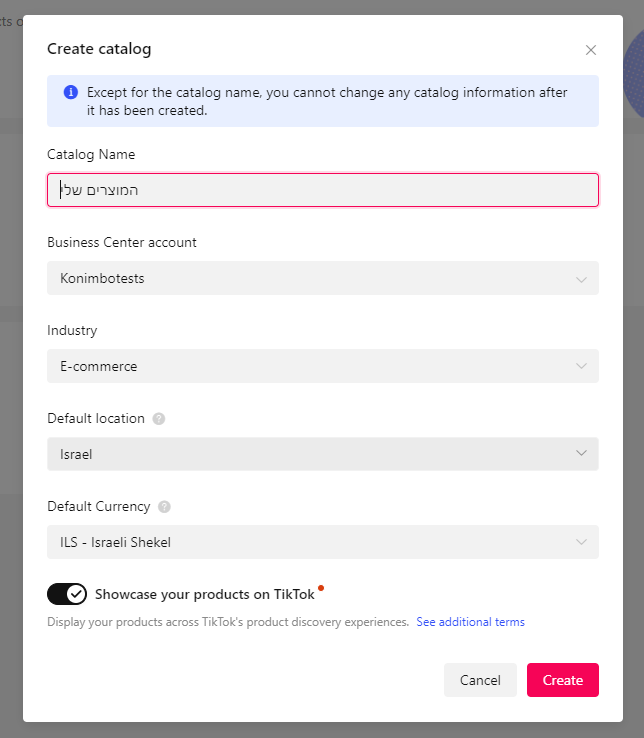Click help icon beside Default Currency
Viewport: 644px width, 738px height.
[164, 507]
